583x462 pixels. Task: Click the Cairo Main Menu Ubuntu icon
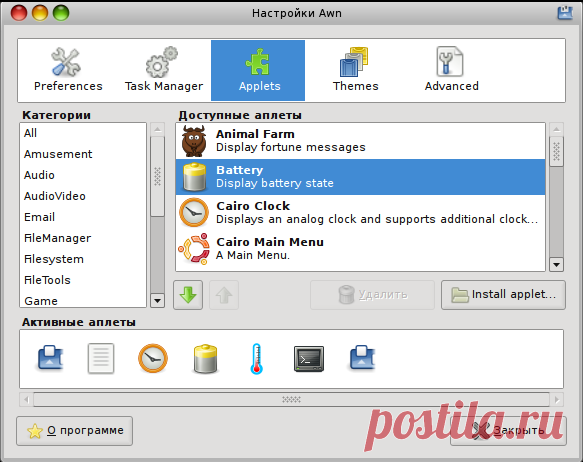[x=194, y=249]
